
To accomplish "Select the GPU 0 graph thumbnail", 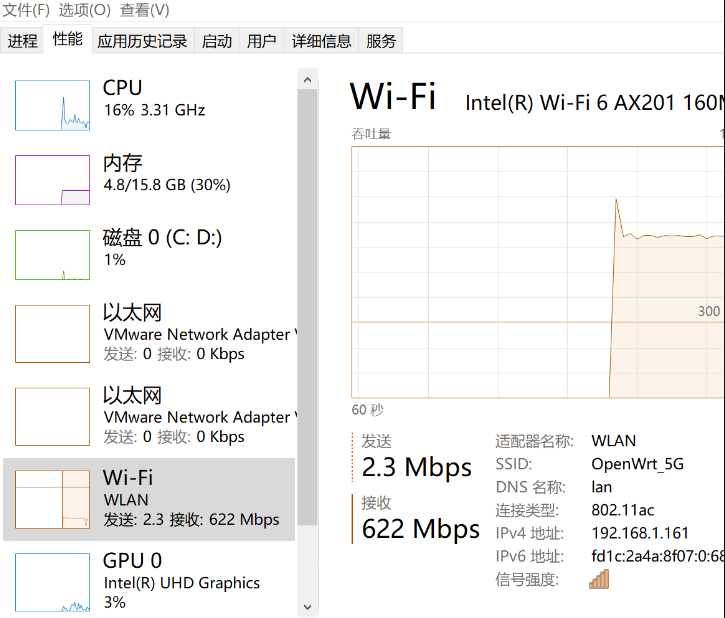I will [52, 582].
